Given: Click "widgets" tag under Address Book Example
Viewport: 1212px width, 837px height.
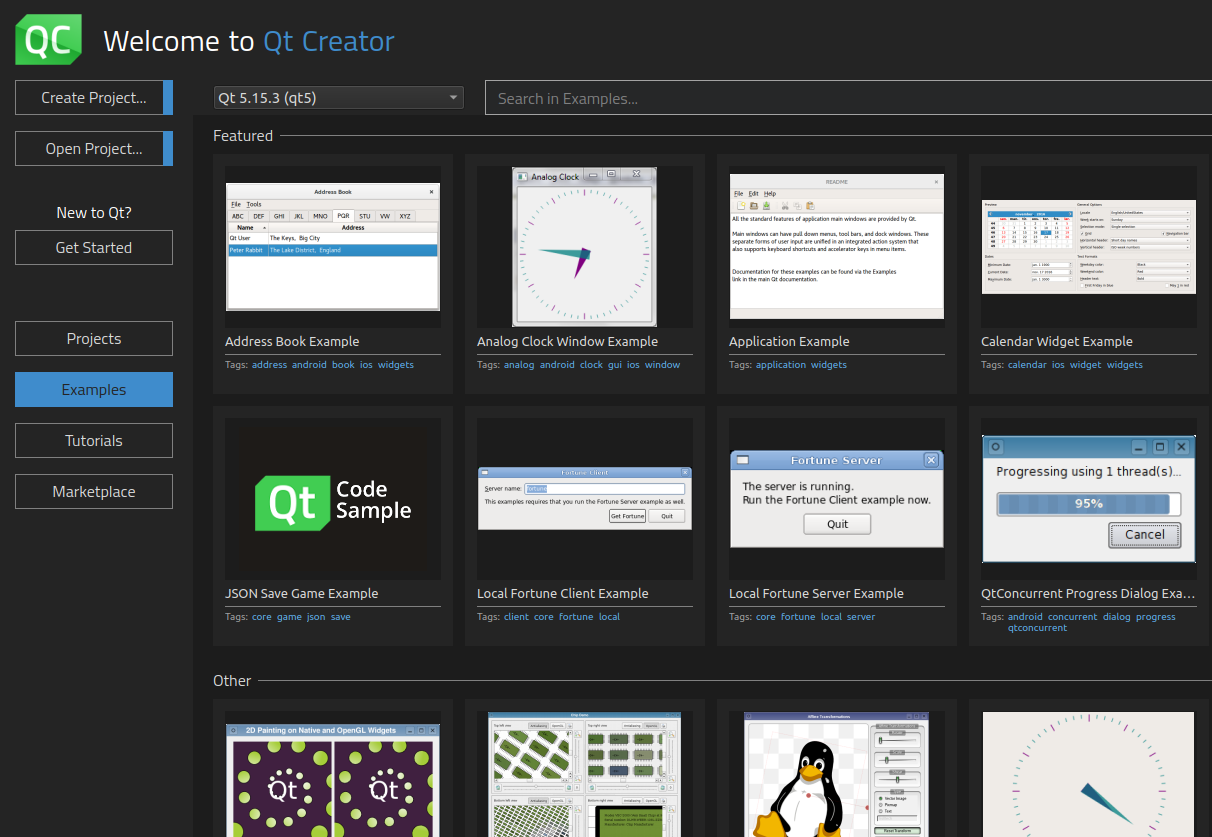Looking at the screenshot, I should [x=396, y=365].
